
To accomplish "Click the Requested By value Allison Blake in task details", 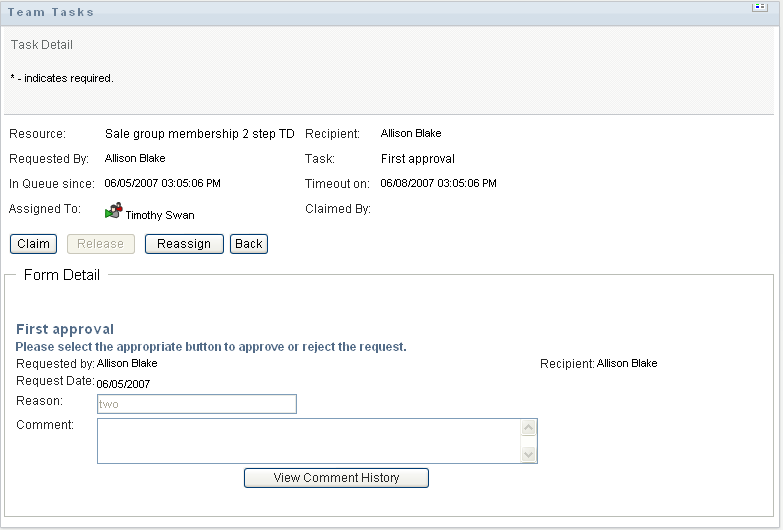I will click(x=135, y=158).
